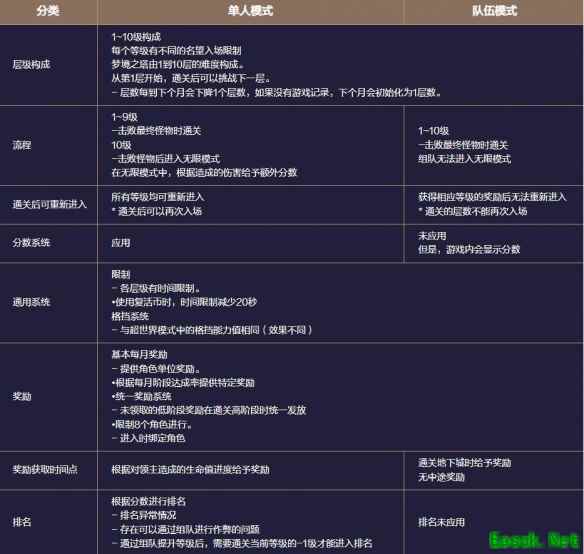
Task: Click the 排名 row label
Action: coord(22,522)
